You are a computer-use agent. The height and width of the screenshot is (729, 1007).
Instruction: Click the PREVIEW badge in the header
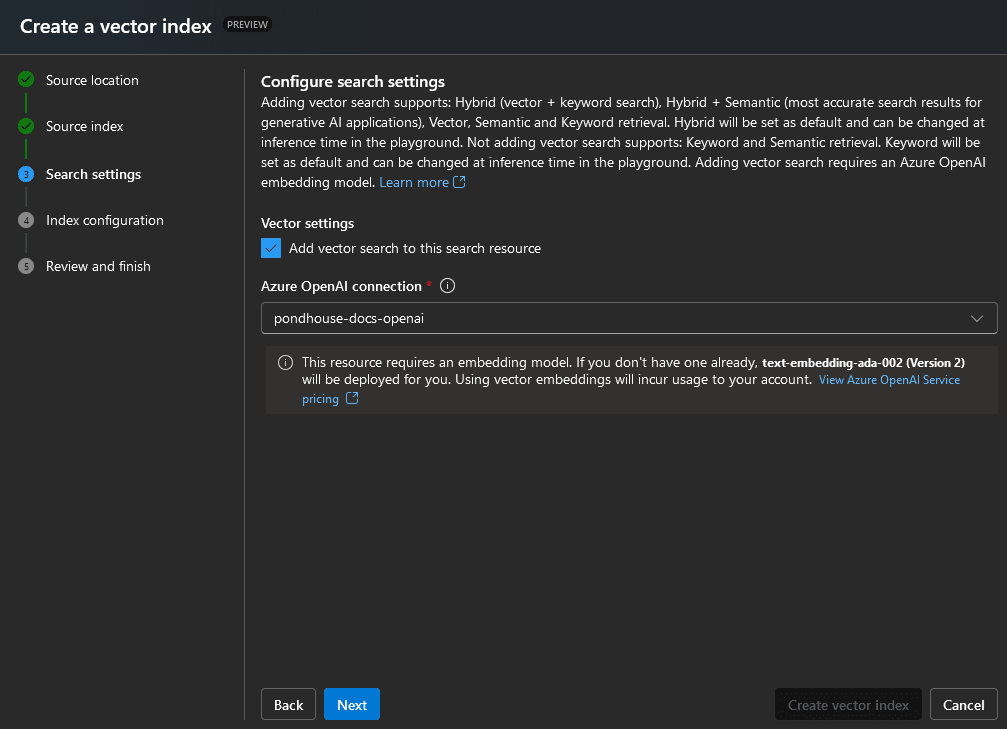246,24
